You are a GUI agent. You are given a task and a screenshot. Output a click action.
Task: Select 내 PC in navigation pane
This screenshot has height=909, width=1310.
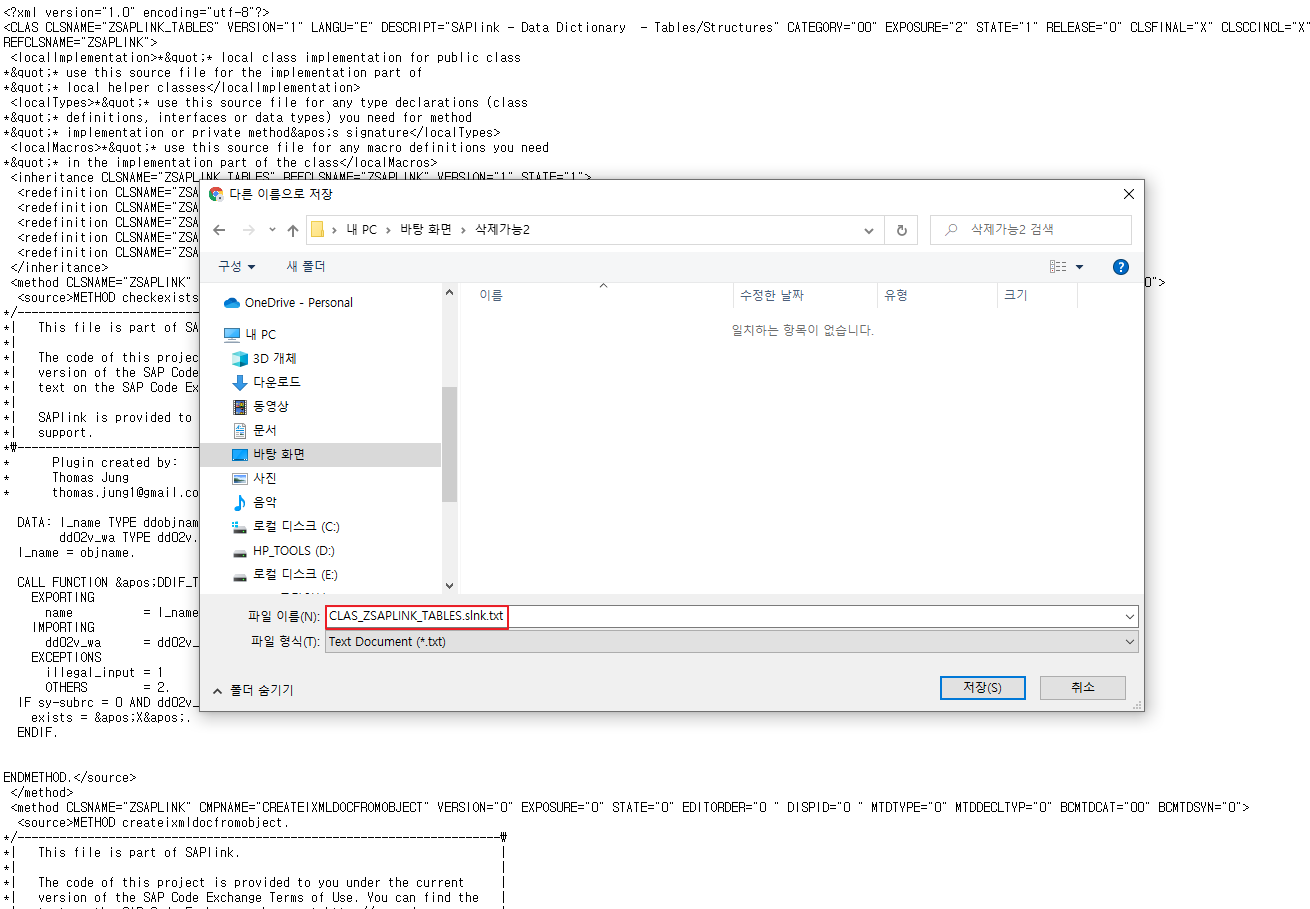click(251, 334)
